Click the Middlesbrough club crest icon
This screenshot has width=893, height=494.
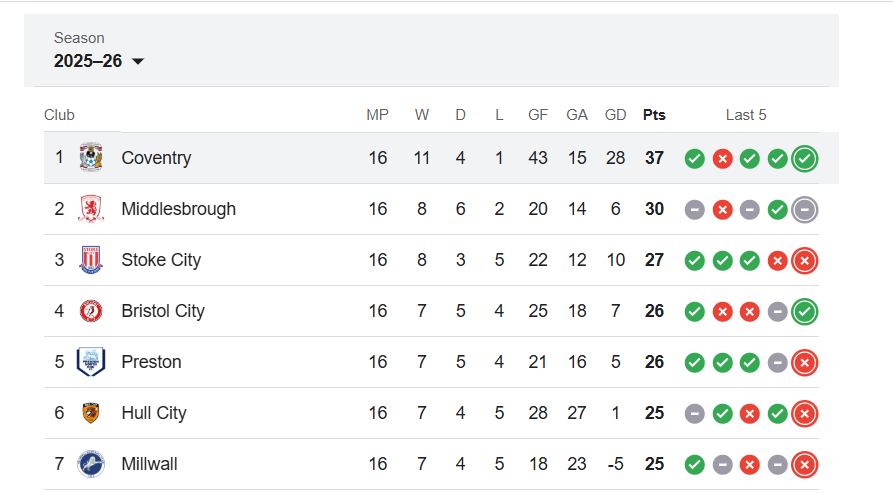[91, 209]
